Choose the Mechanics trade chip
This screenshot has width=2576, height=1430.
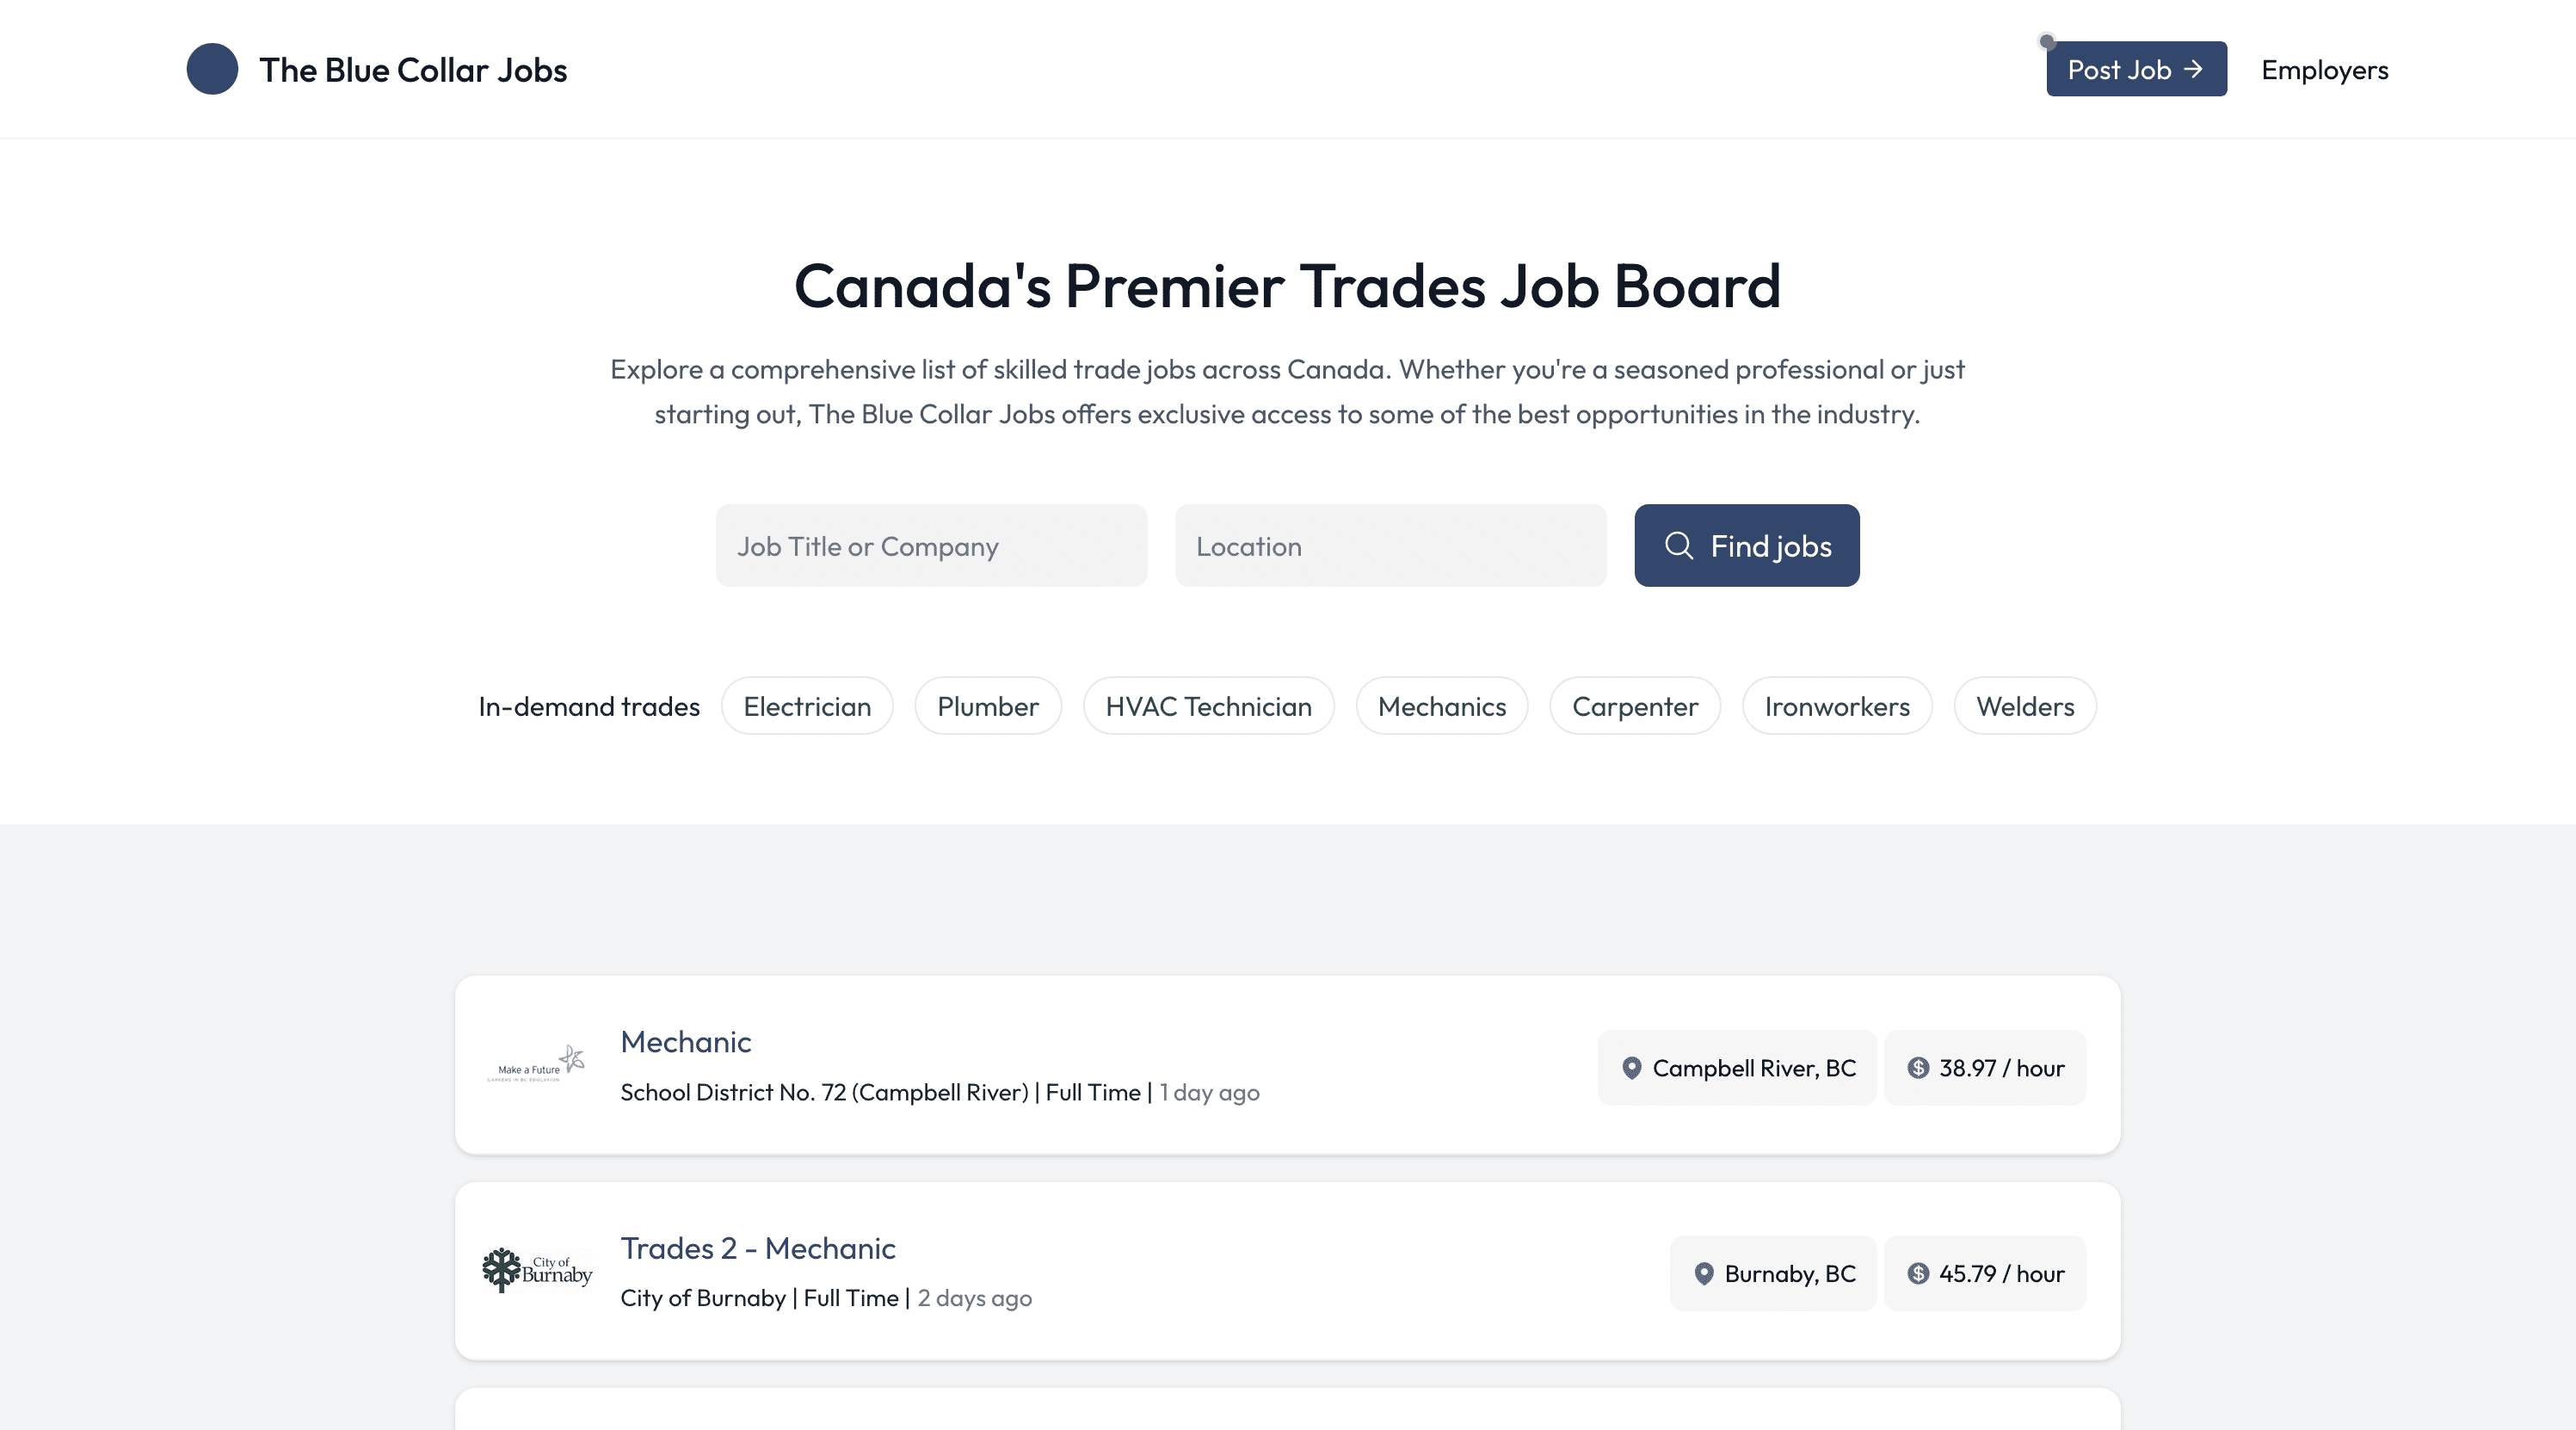click(1442, 706)
